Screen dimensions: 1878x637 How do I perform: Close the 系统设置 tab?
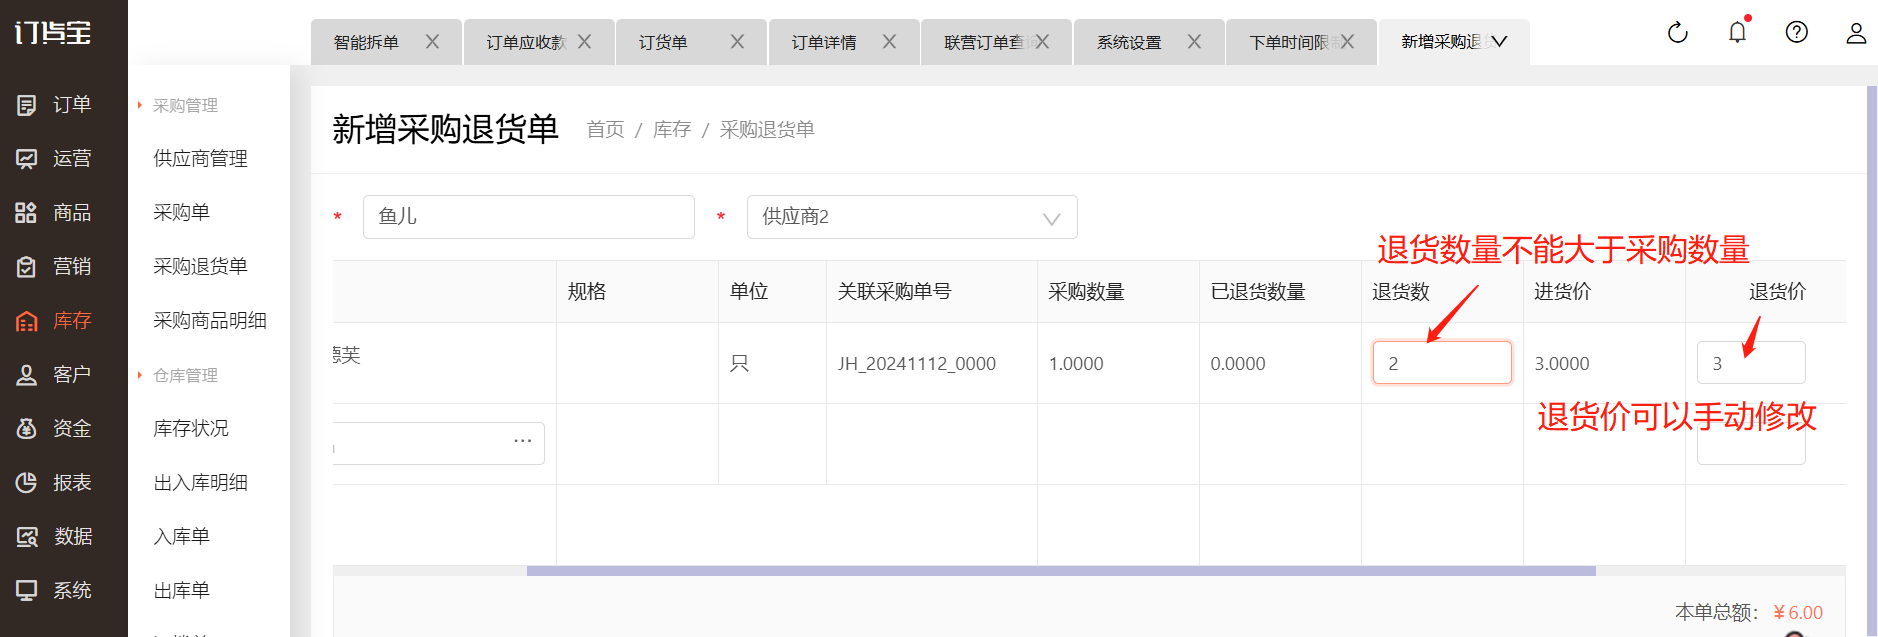1194,42
